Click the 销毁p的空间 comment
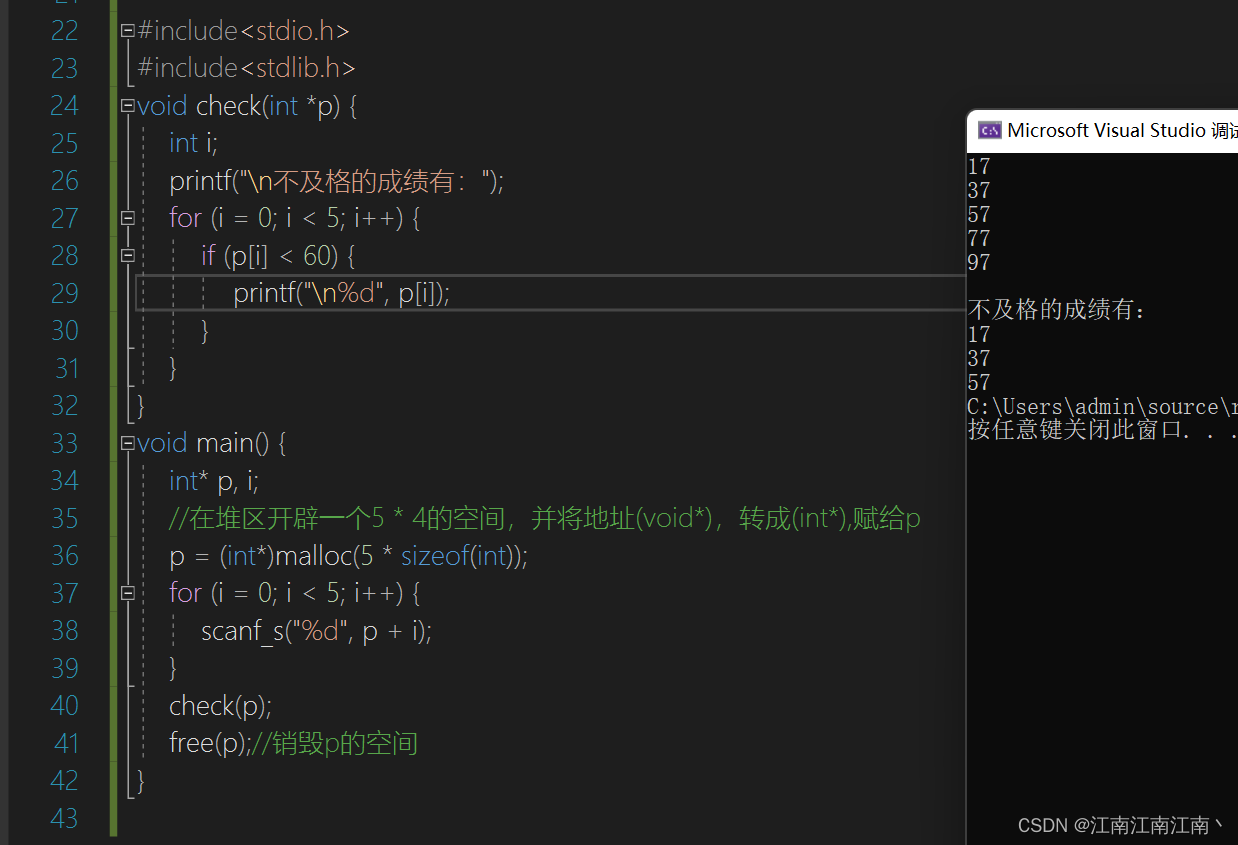1238x845 pixels. [x=333, y=743]
